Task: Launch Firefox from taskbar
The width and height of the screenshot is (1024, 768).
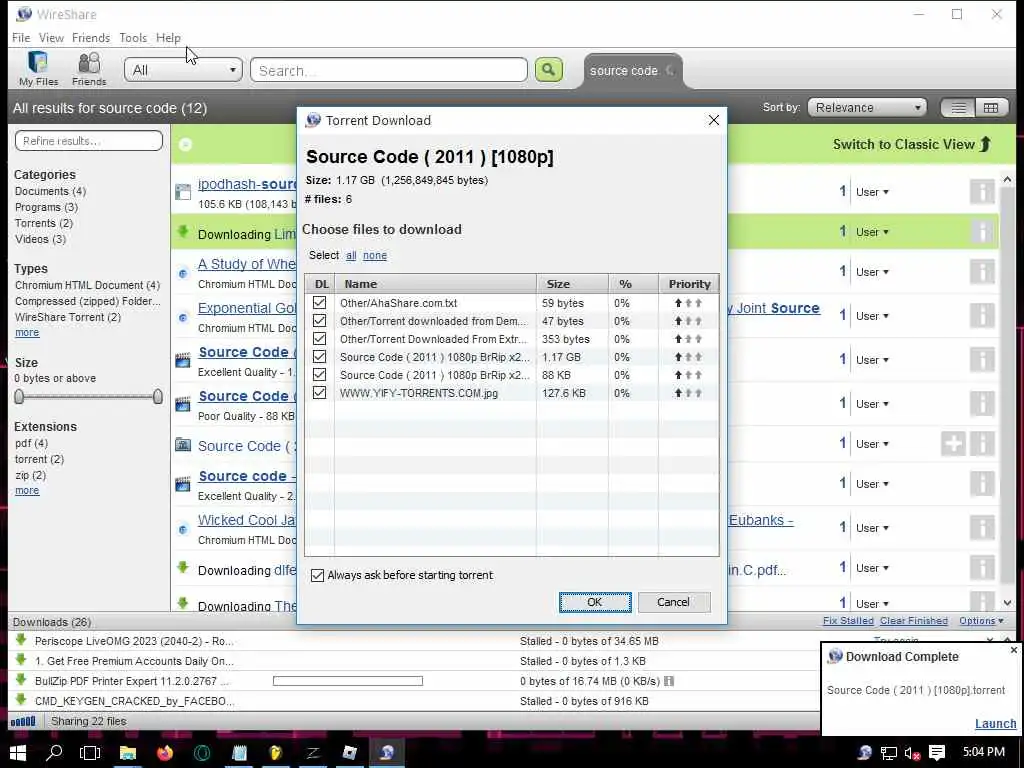Action: [165, 752]
